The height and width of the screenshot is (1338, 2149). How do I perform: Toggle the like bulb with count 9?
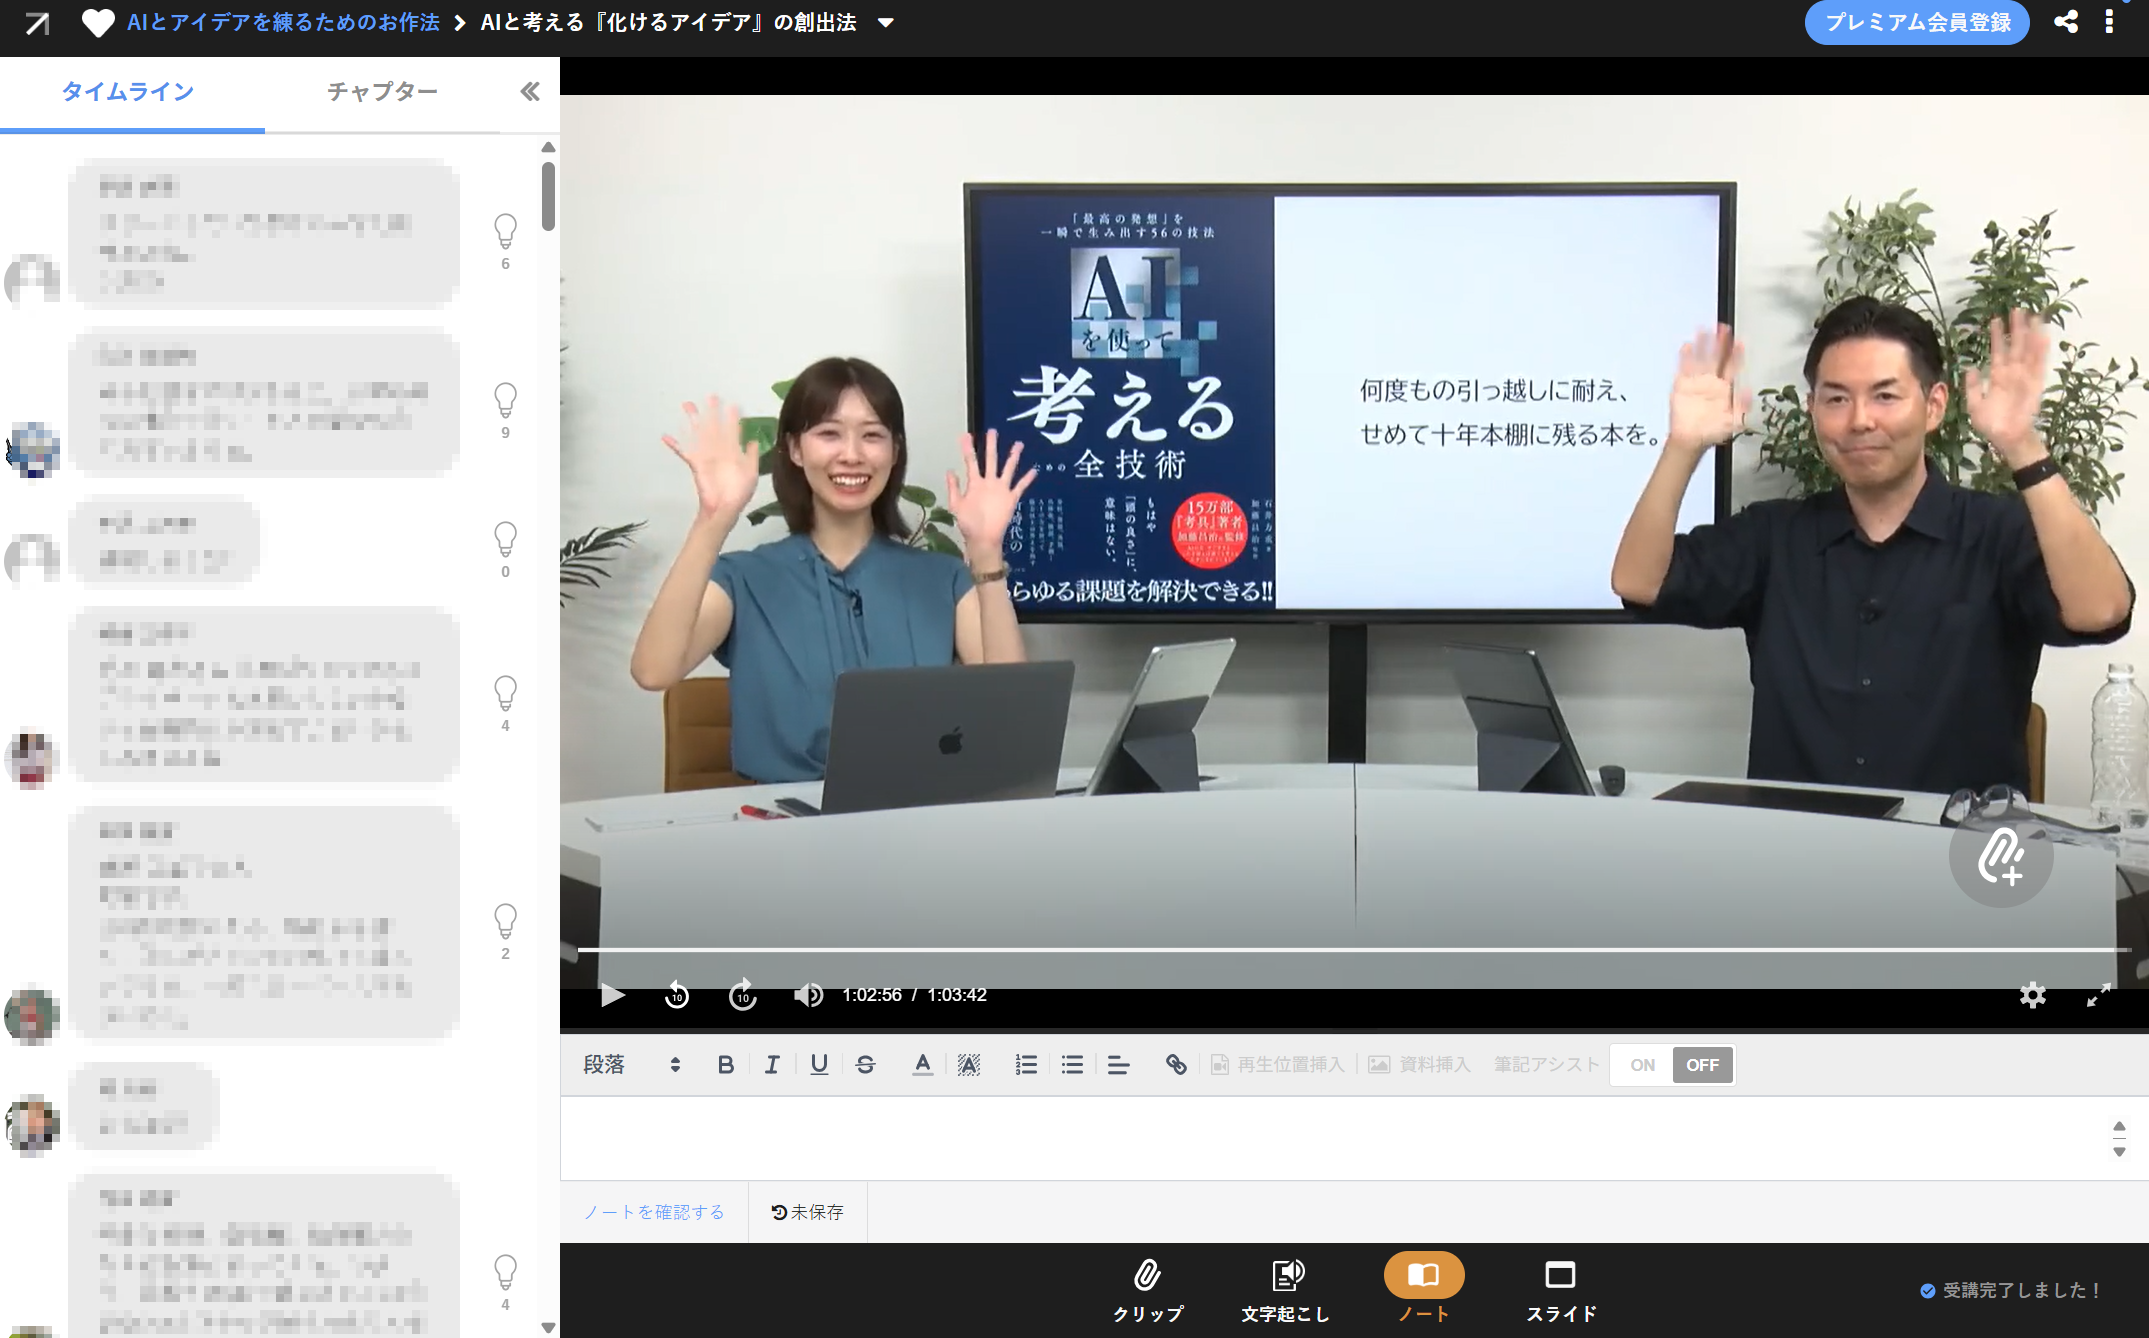coord(505,401)
